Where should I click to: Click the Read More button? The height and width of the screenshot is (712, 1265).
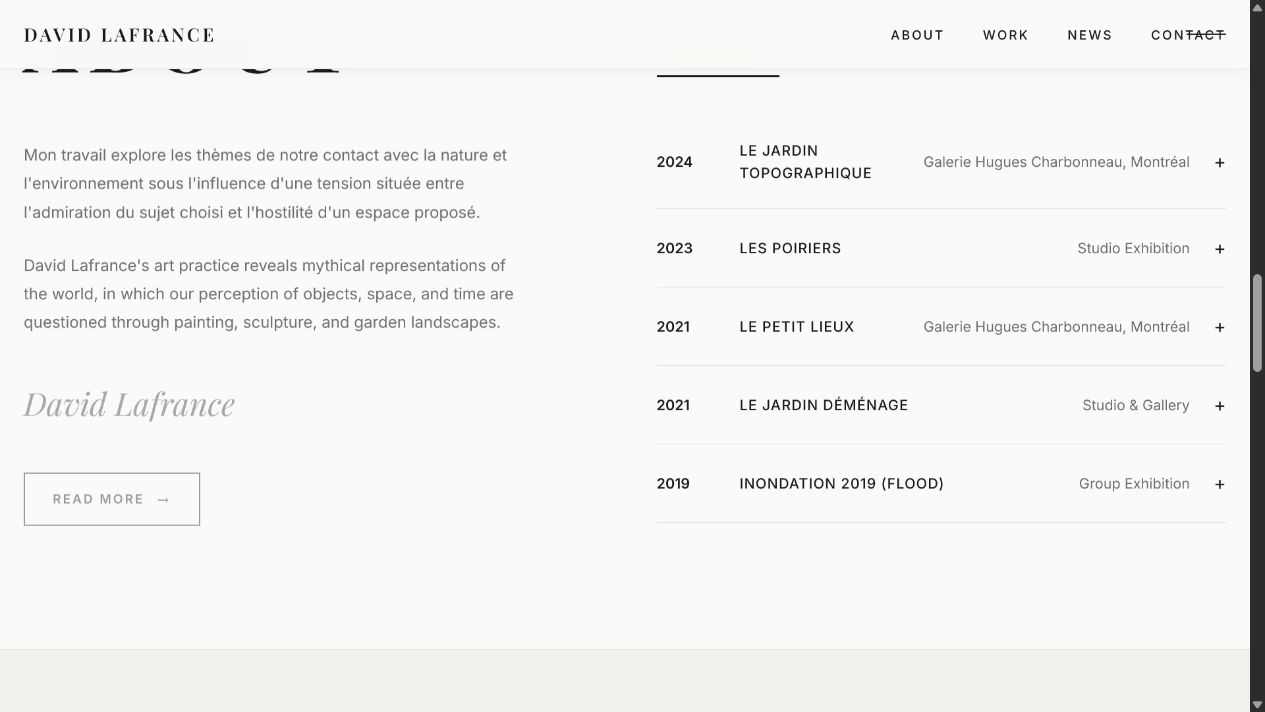pos(112,499)
